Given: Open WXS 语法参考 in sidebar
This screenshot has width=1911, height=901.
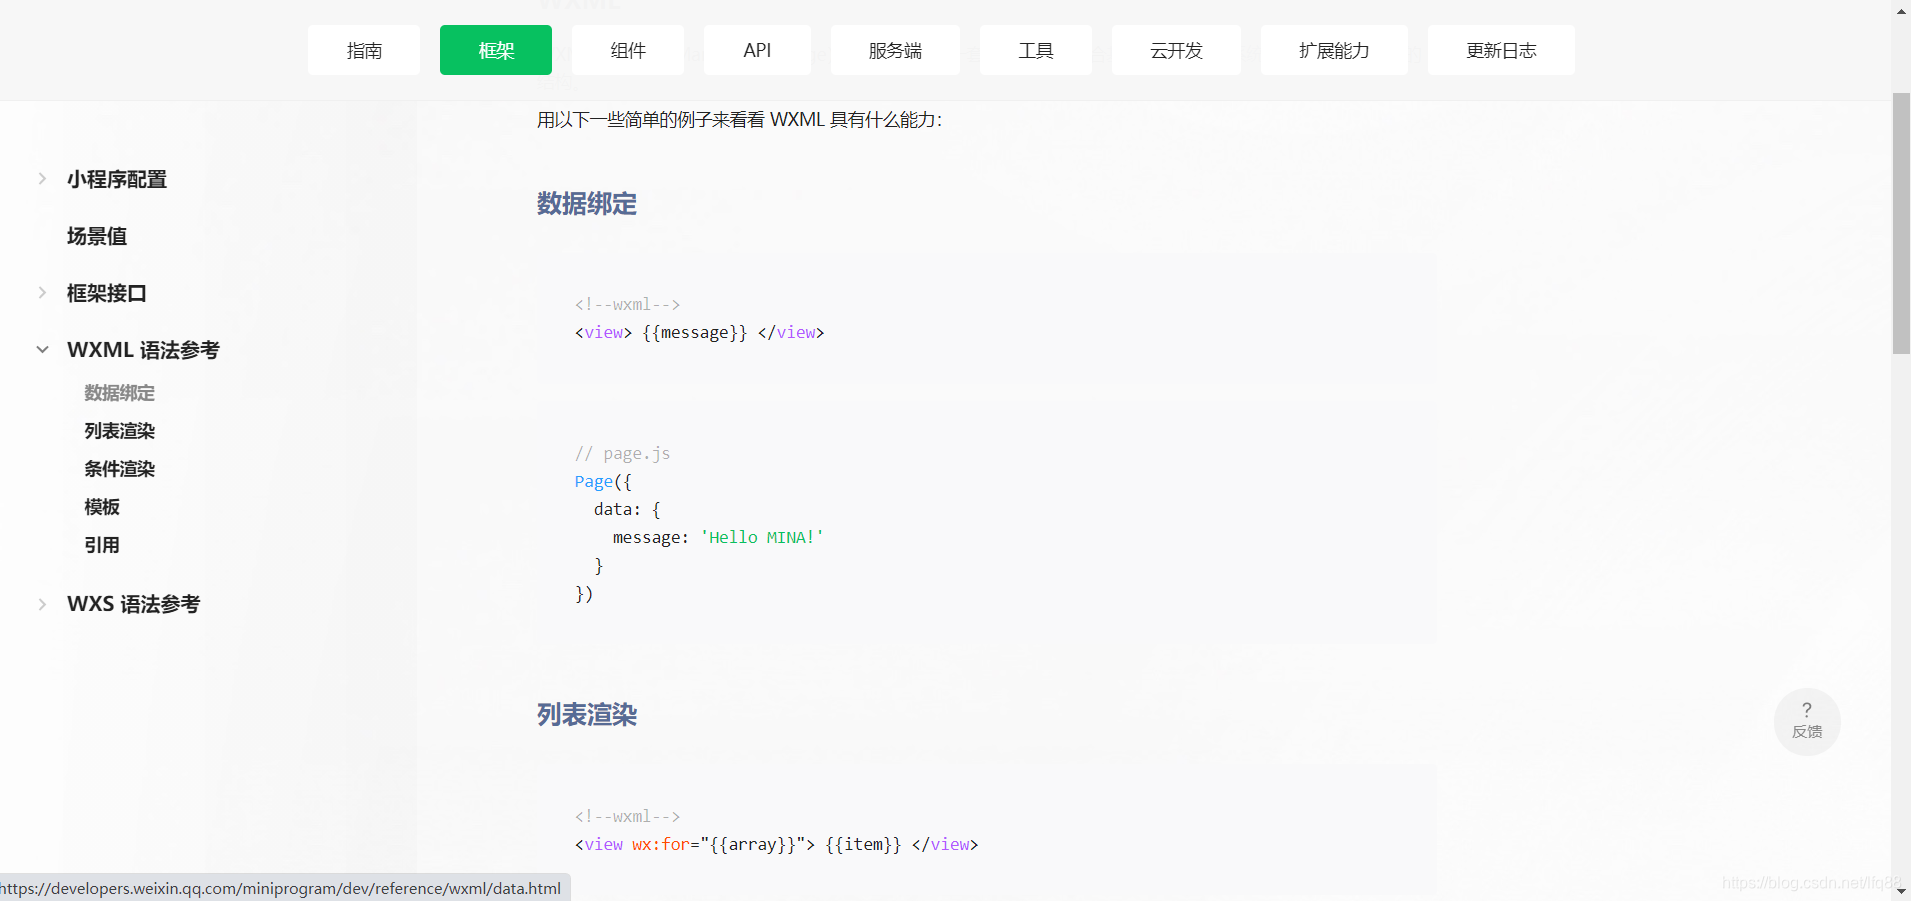Looking at the screenshot, I should pos(134,604).
